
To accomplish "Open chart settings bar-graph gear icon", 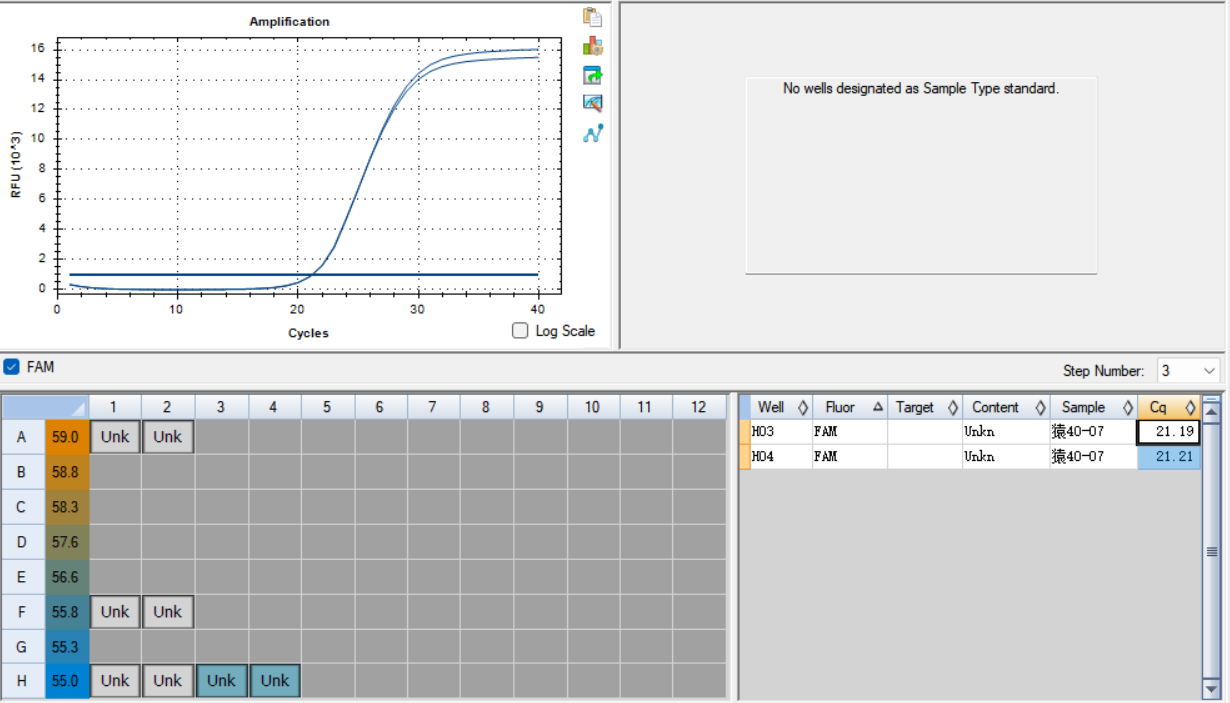I will pyautogui.click(x=593, y=46).
